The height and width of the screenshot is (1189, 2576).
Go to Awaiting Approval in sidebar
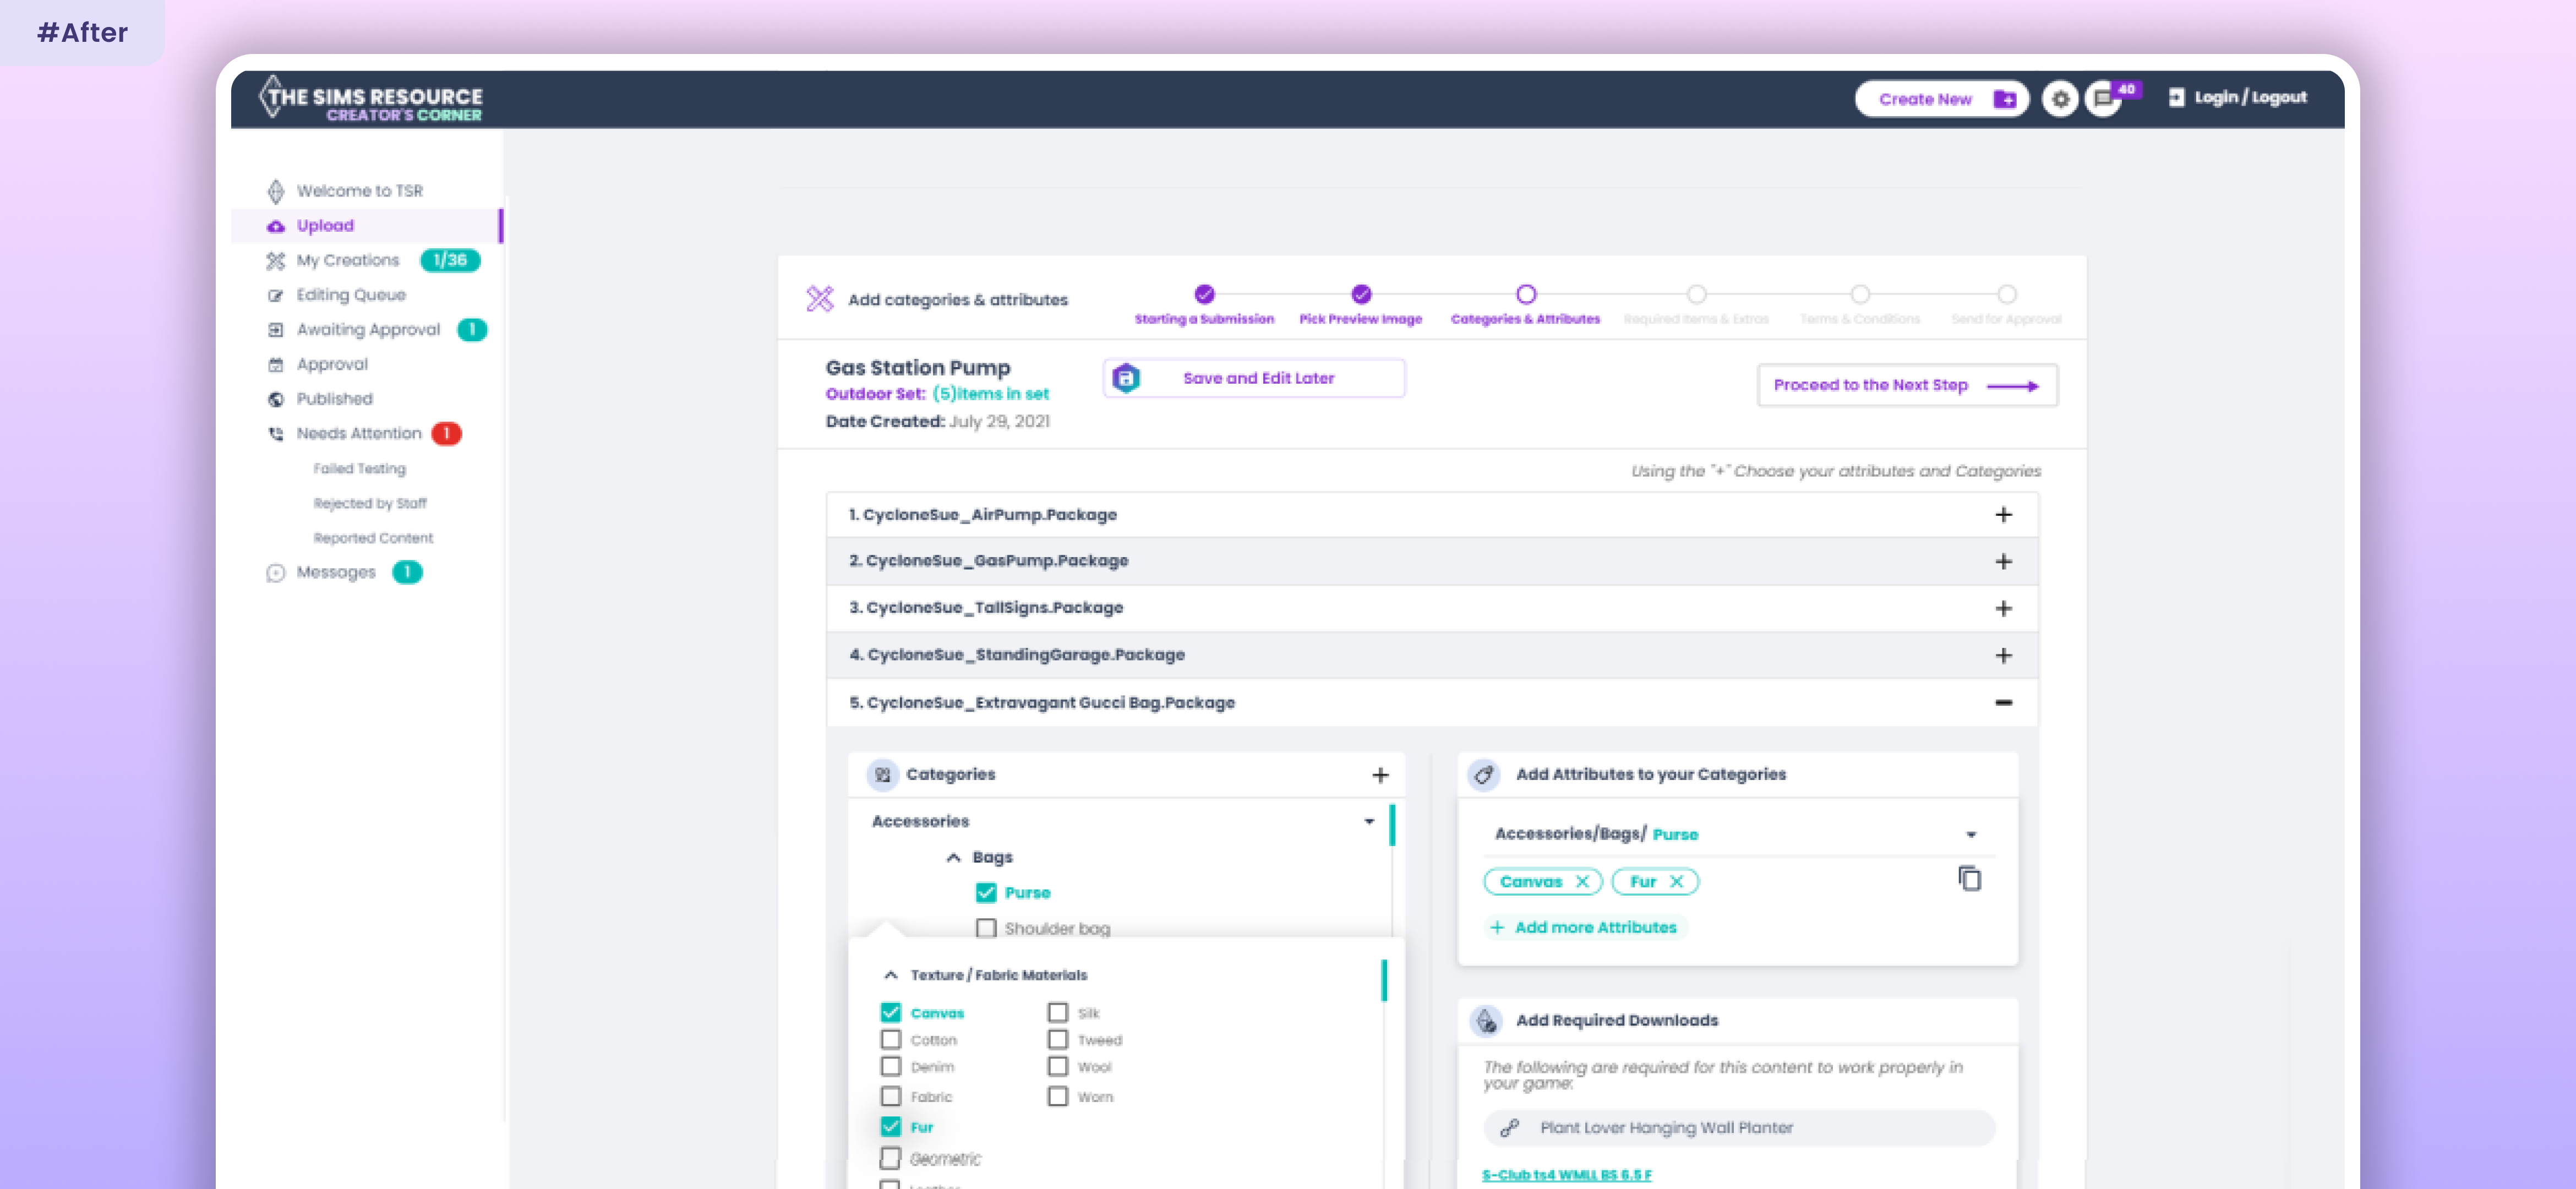pos(368,330)
